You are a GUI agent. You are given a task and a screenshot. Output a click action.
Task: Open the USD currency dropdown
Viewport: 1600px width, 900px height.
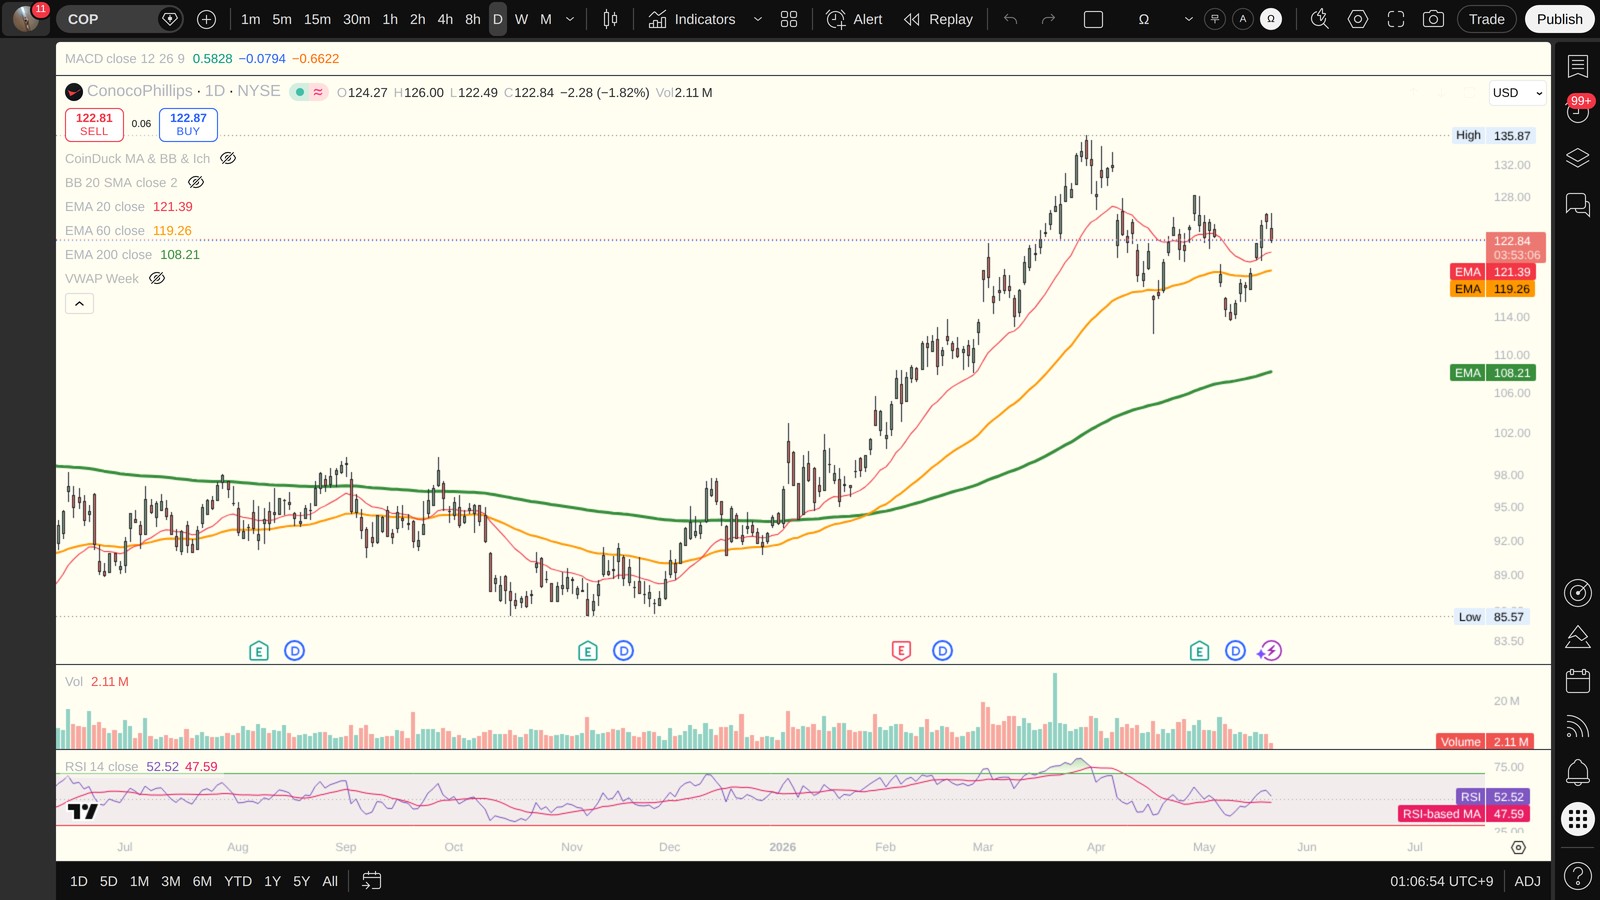1518,93
